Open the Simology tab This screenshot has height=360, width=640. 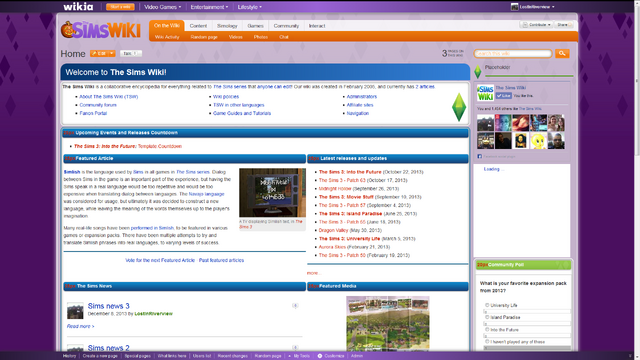coord(227,26)
